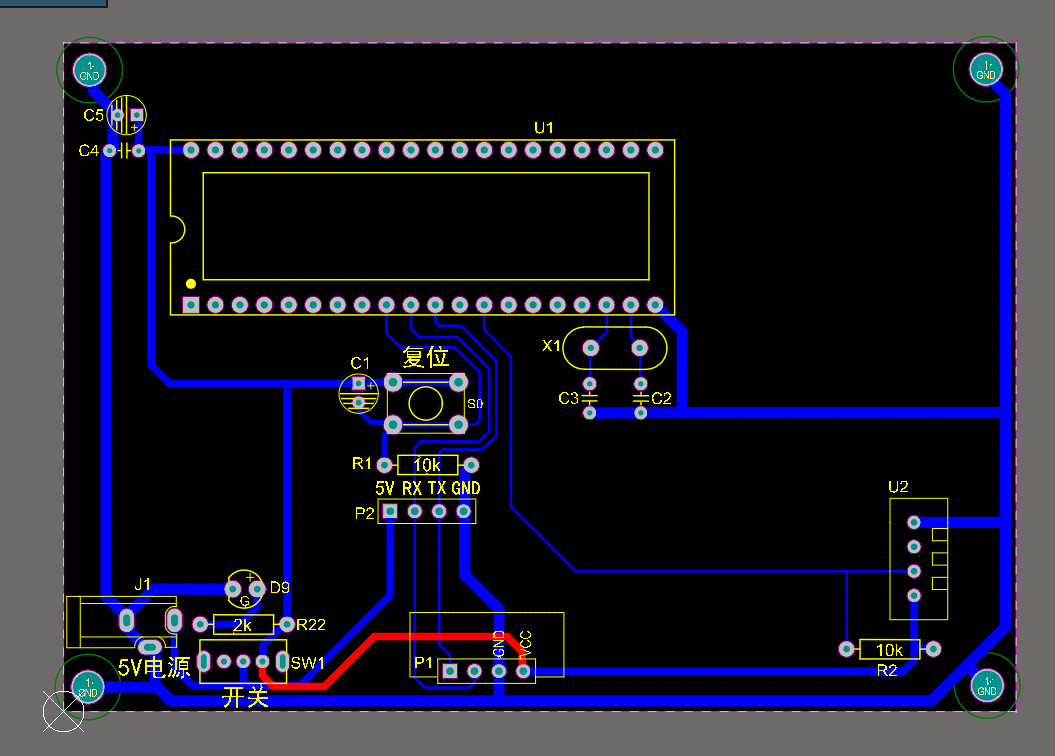The image size is (1055, 756).
Task: Select the bottom-right GND mounting hole pad
Action: pos(987,686)
